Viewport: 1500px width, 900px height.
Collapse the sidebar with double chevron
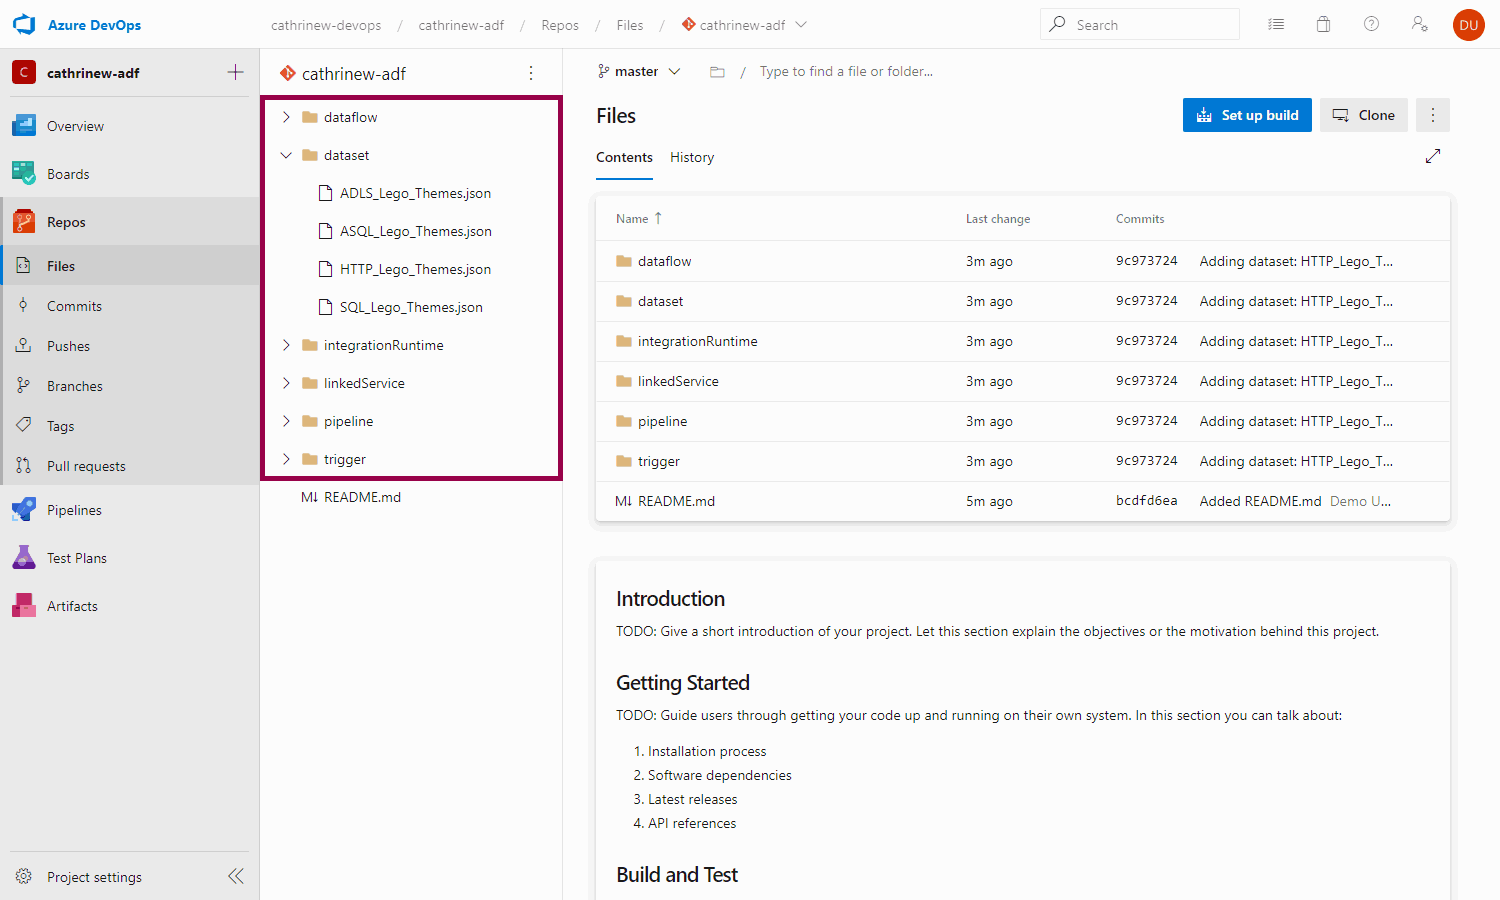point(235,877)
